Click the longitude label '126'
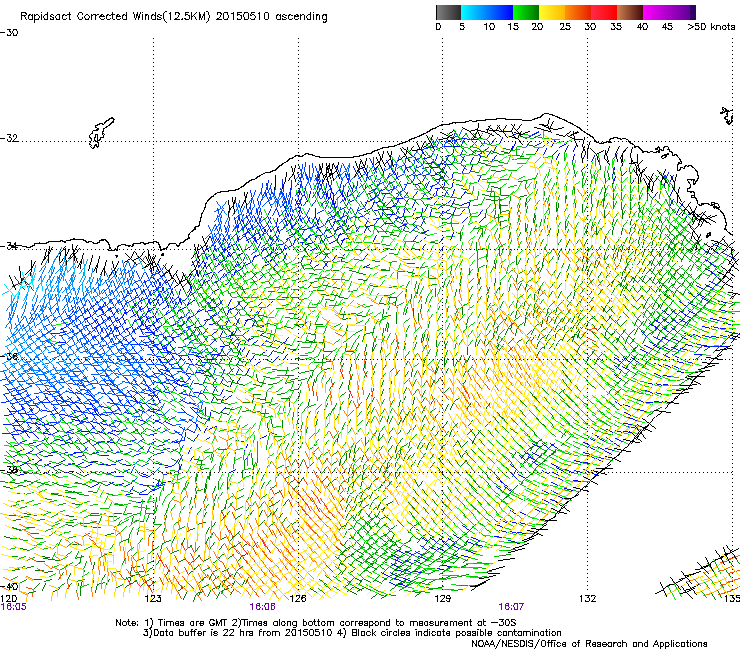The width and height of the screenshot is (740, 650). click(x=298, y=599)
